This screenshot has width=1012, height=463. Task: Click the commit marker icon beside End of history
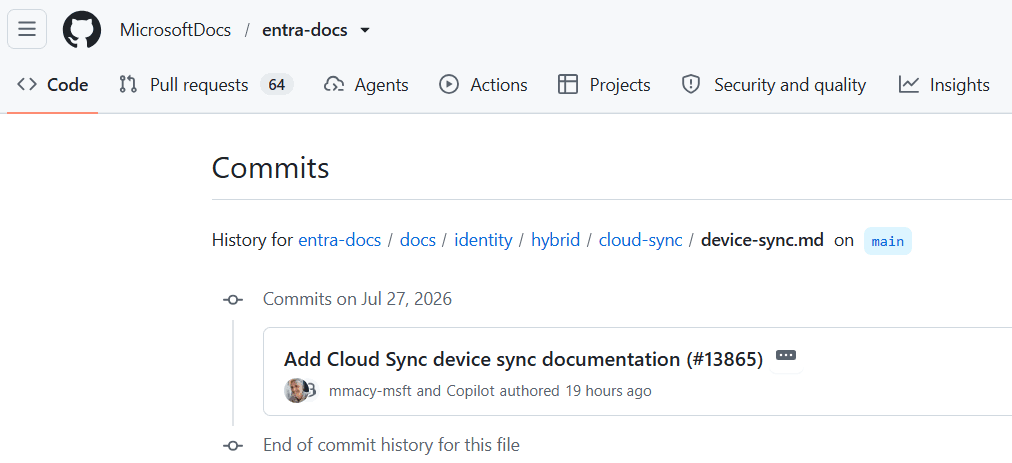(x=233, y=446)
